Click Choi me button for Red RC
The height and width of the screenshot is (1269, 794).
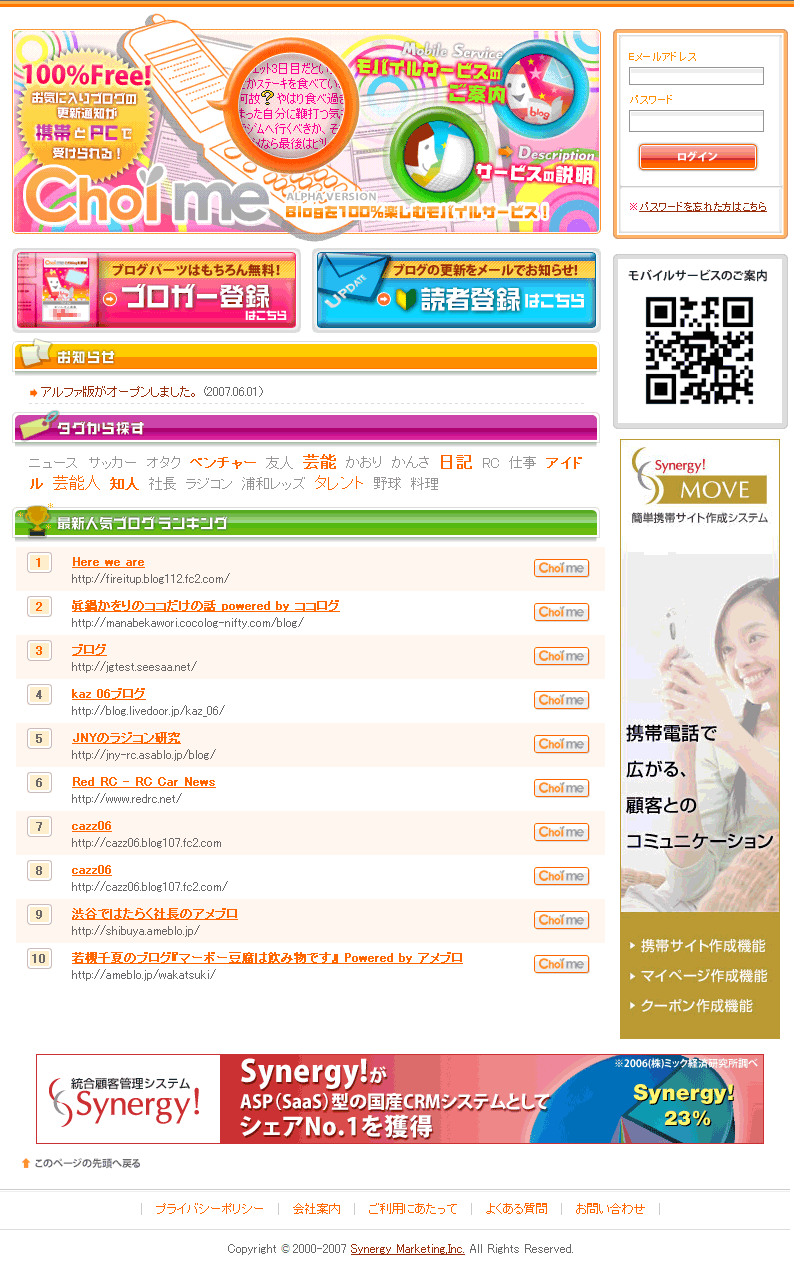561,788
